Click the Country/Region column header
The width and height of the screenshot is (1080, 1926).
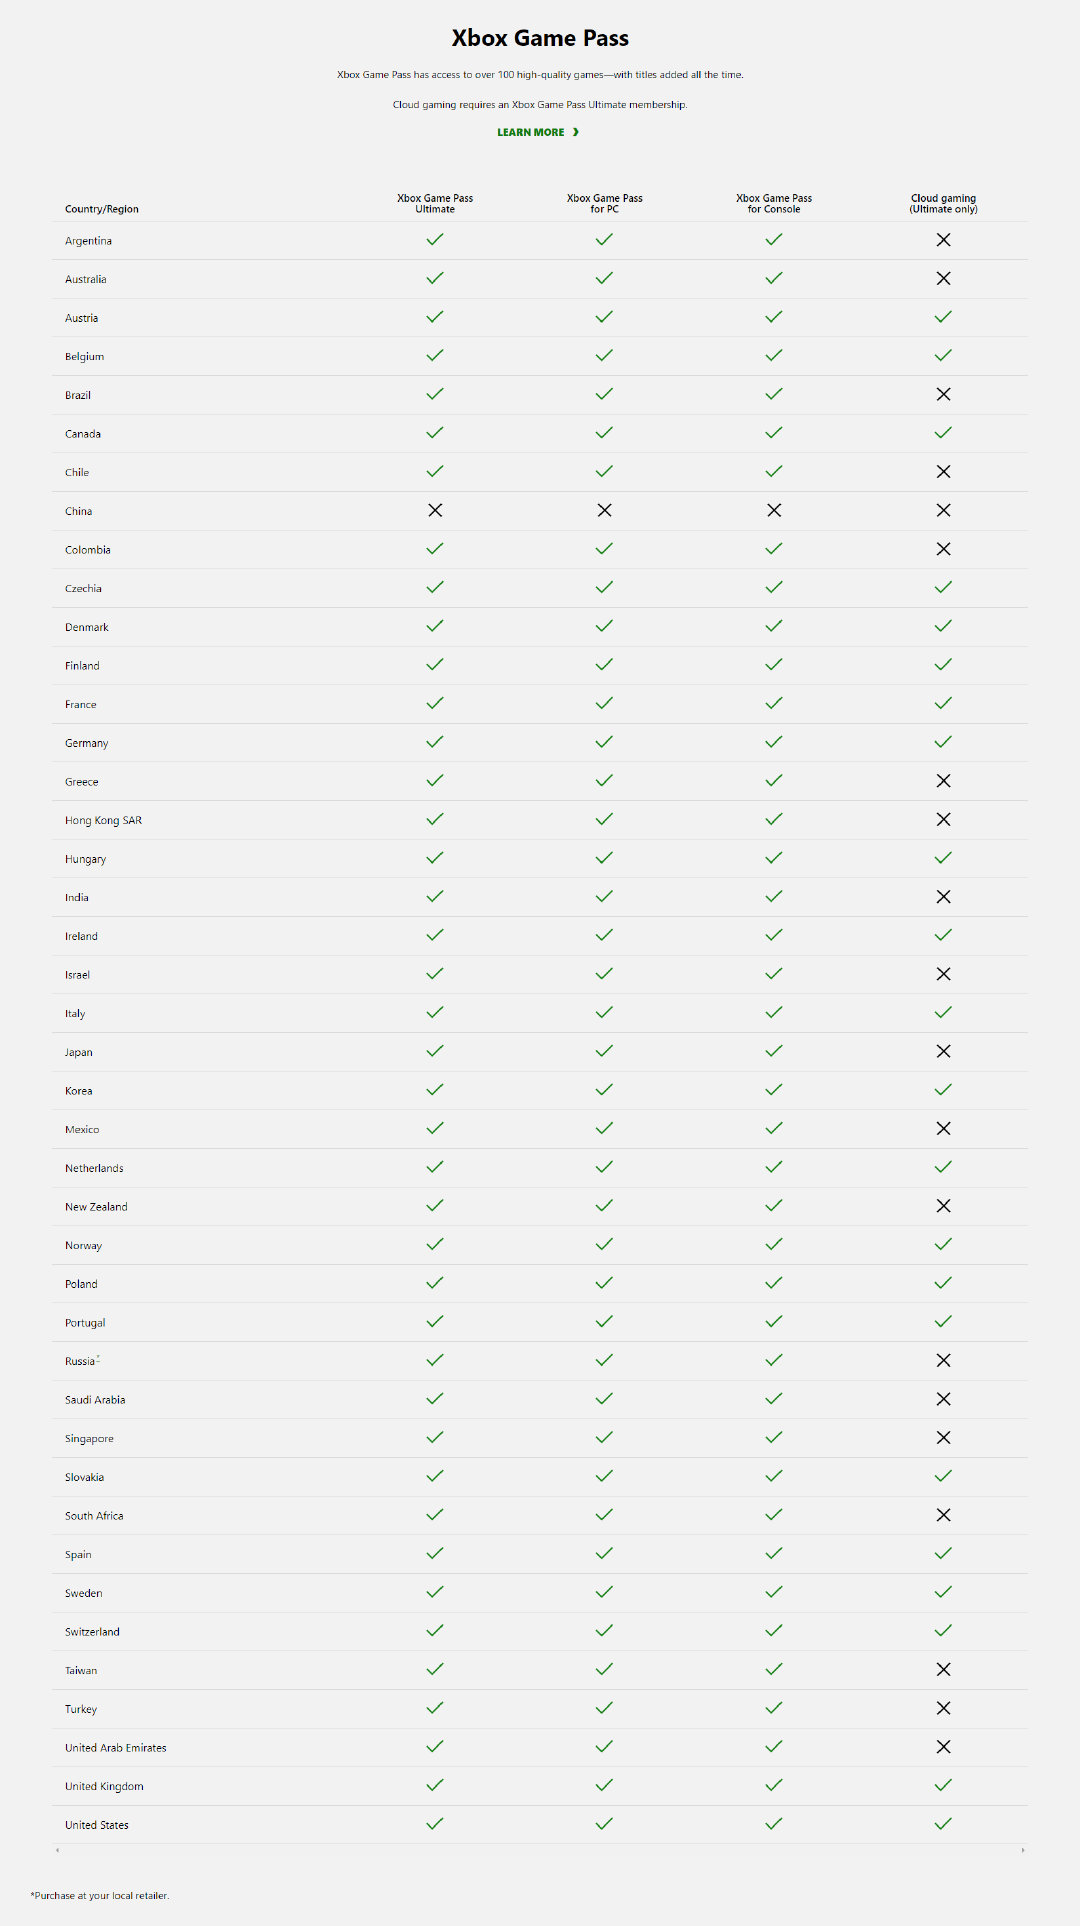point(102,209)
